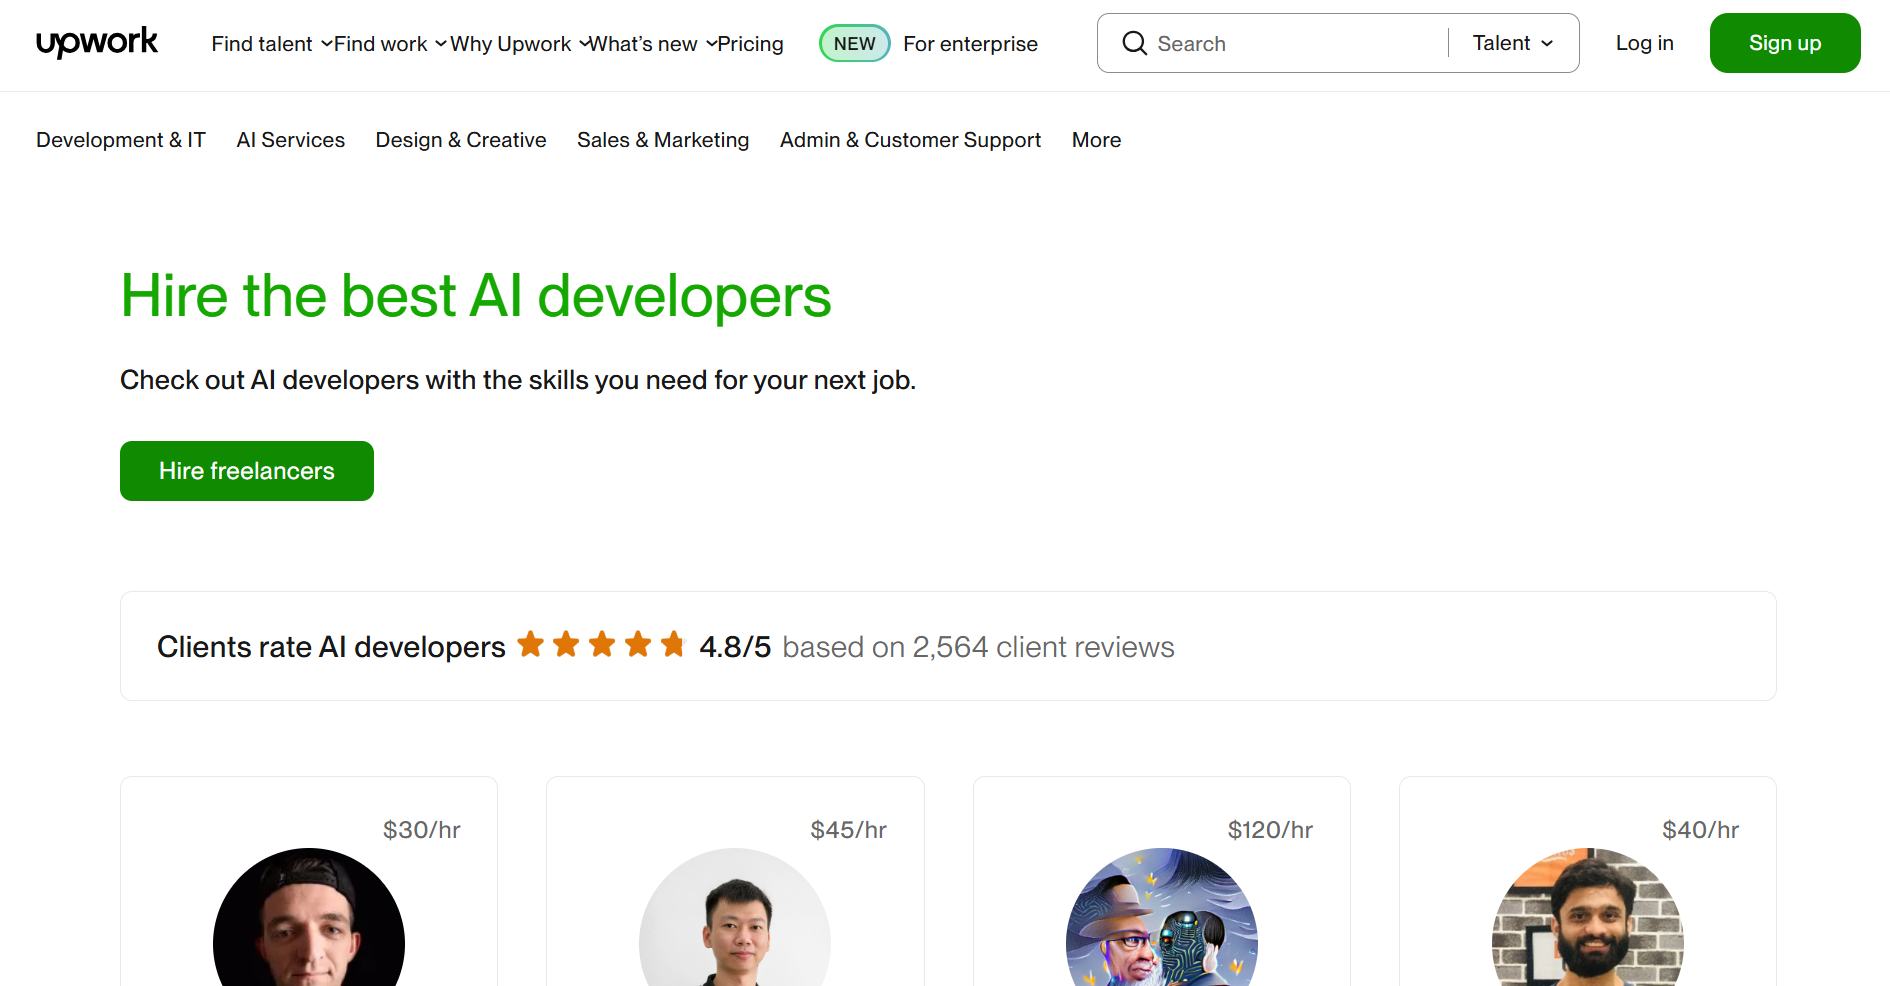Click the Upwork logo
Screen dimensions: 1890x986
[97, 43]
